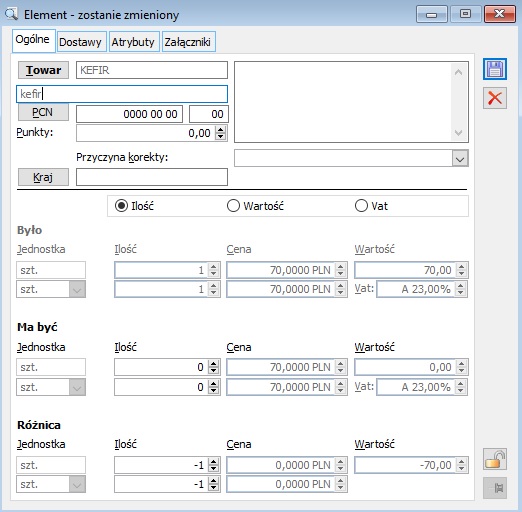Go to the Załączniki tab

pyautogui.click(x=189, y=42)
